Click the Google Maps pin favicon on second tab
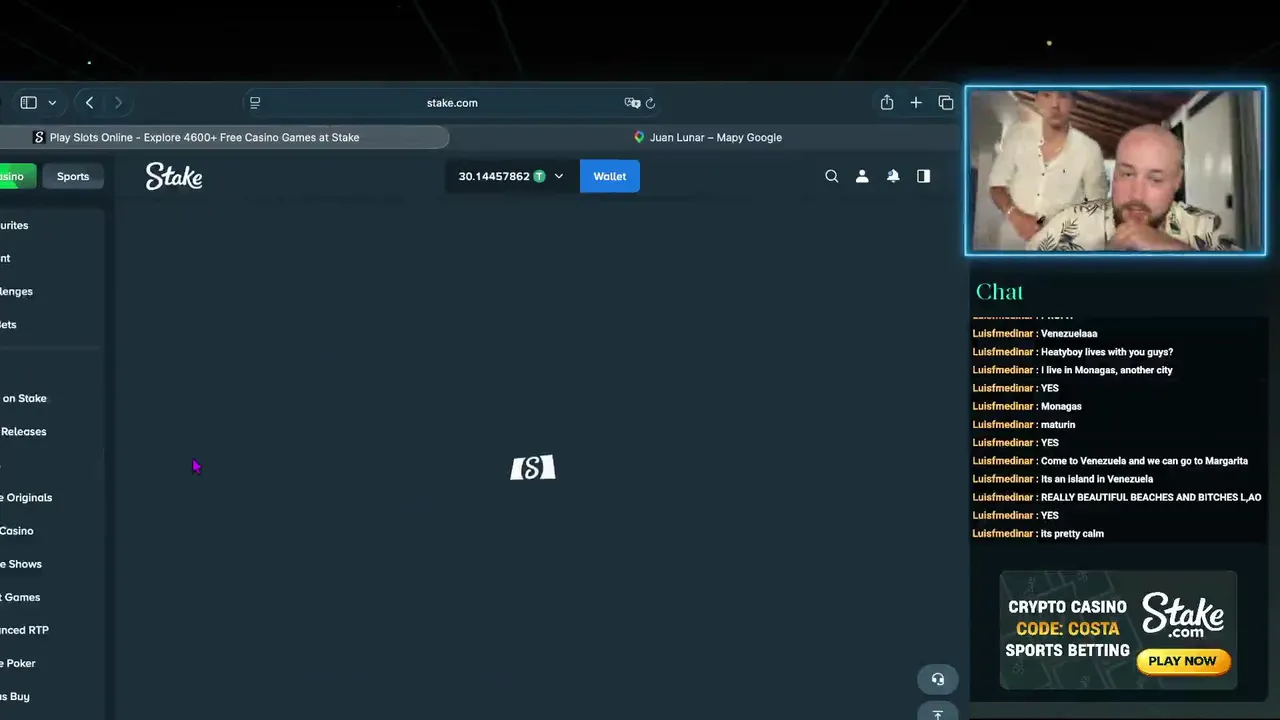1280x720 pixels. coord(639,137)
